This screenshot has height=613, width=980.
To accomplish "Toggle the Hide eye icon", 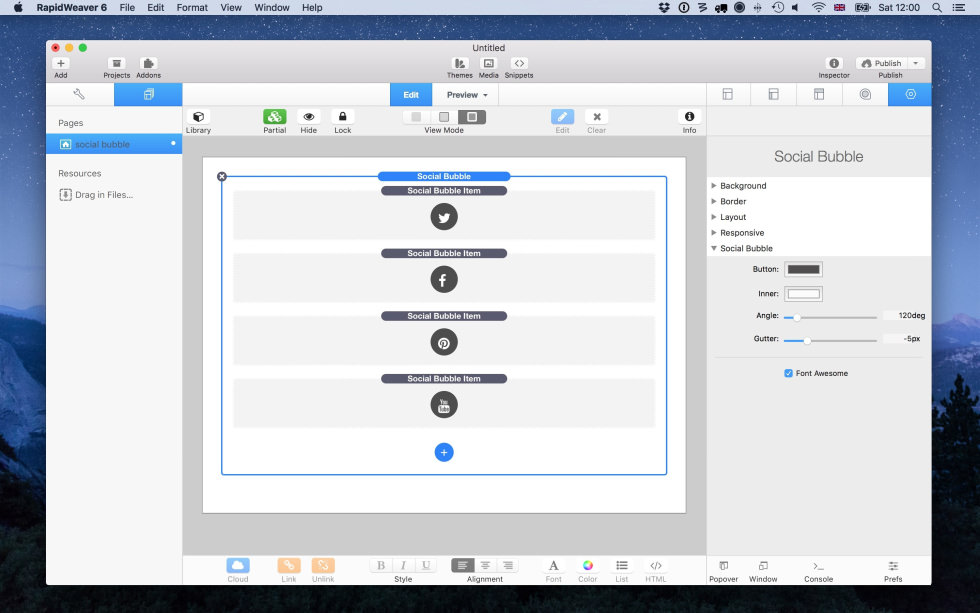I will click(x=309, y=117).
